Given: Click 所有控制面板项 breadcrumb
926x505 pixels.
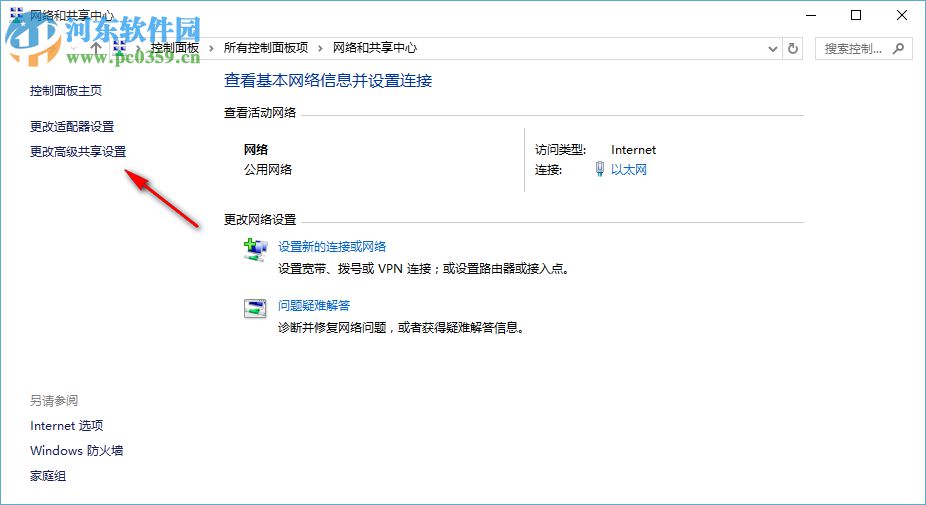Looking at the screenshot, I should coord(266,48).
